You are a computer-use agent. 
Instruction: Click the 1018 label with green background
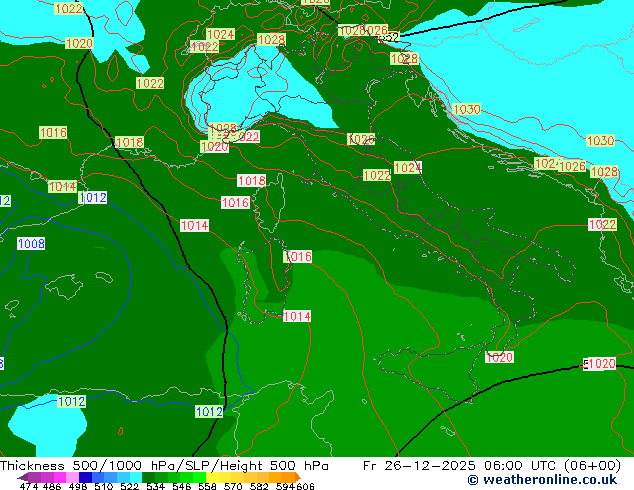[129, 142]
